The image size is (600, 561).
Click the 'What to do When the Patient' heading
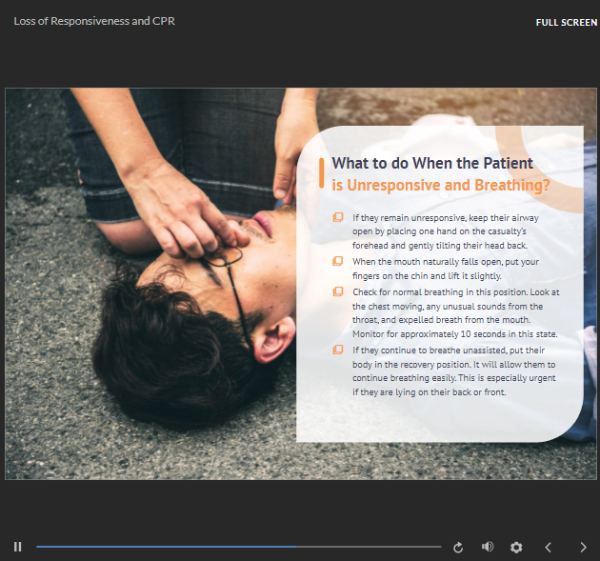click(432, 163)
